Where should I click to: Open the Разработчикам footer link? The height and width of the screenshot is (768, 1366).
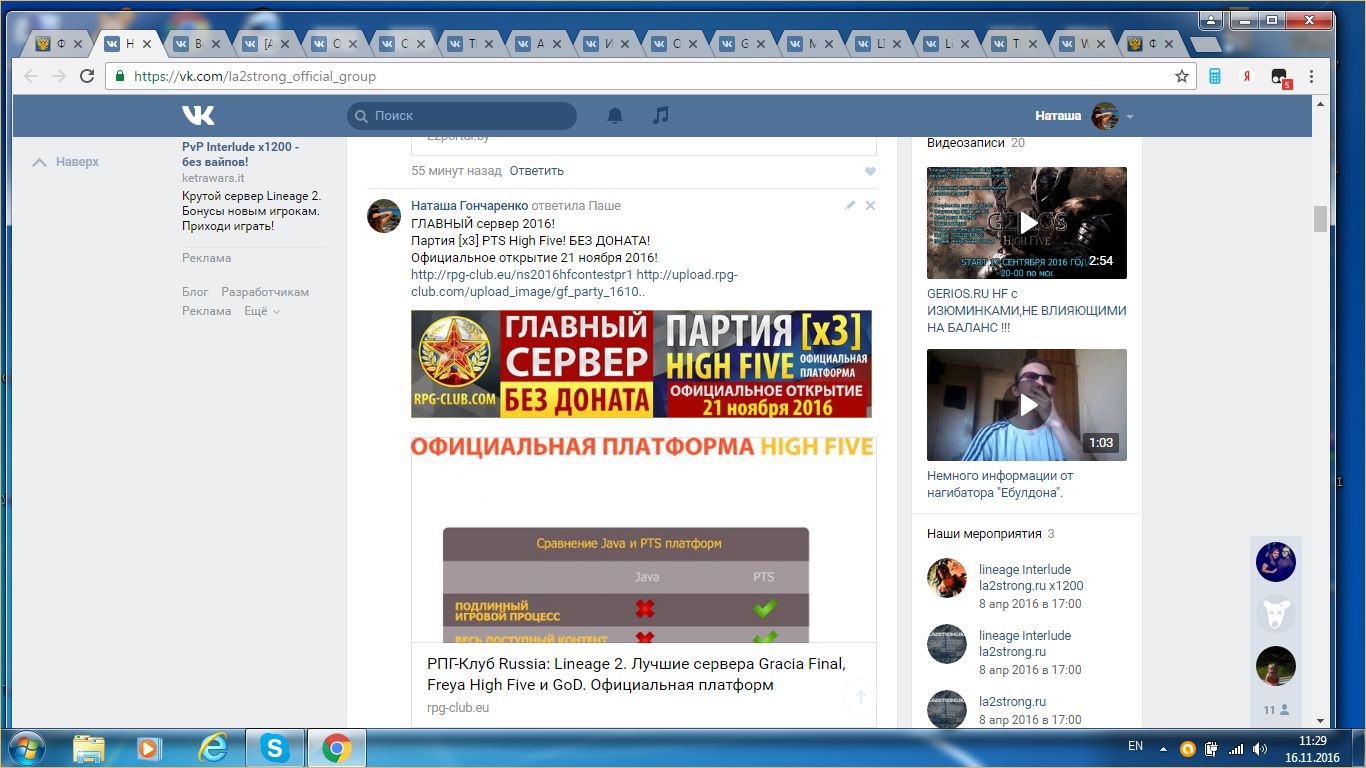(x=265, y=292)
